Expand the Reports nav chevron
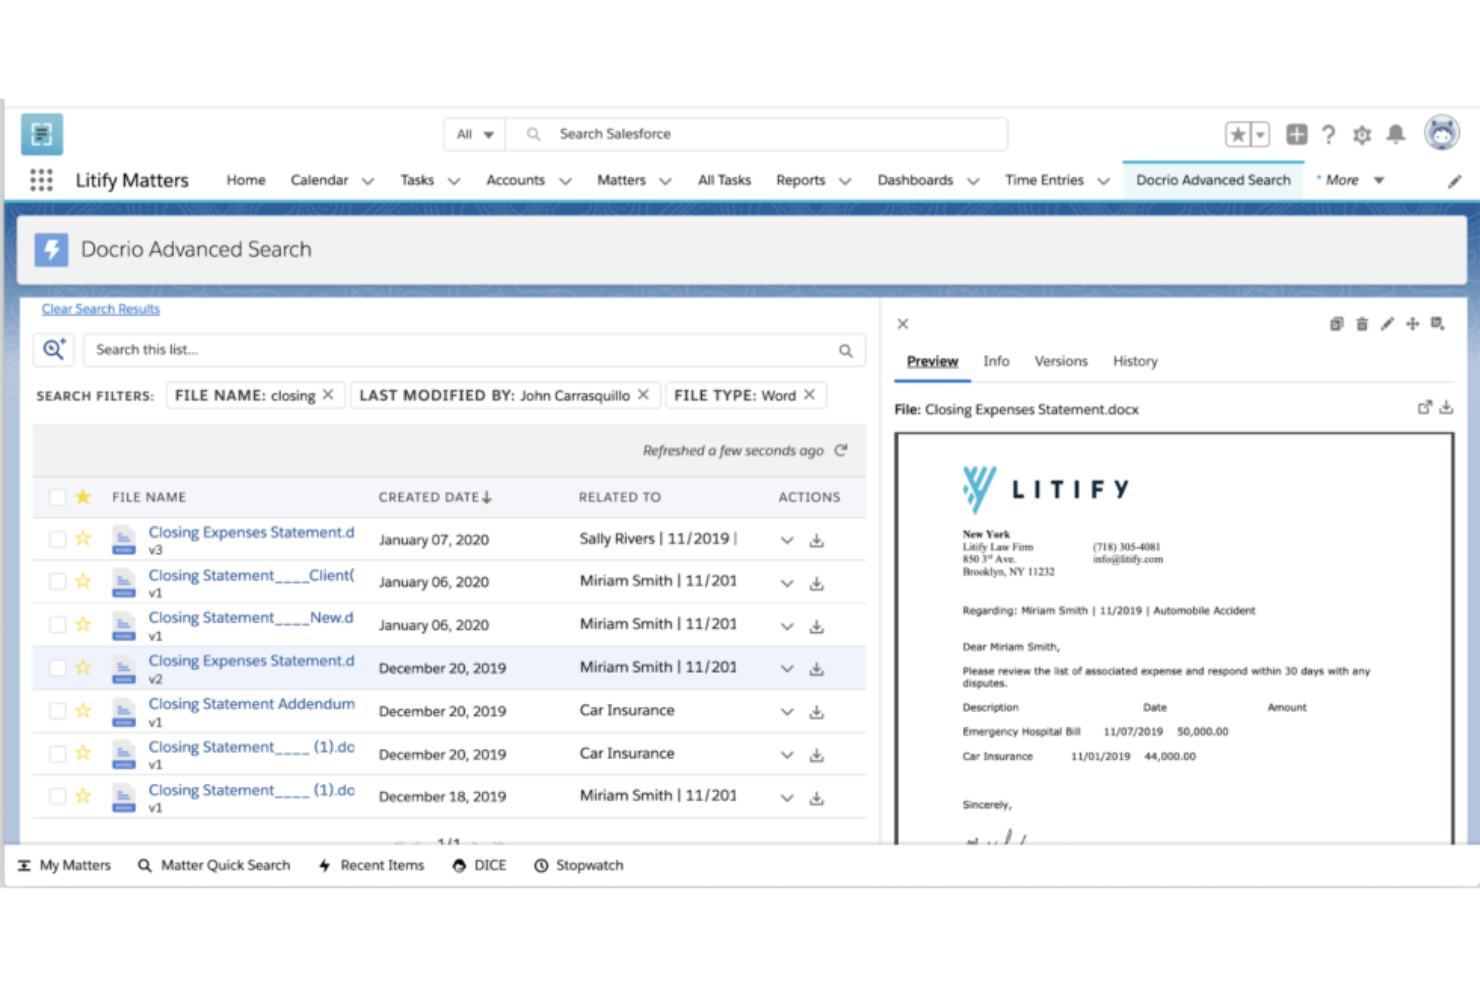 845,181
